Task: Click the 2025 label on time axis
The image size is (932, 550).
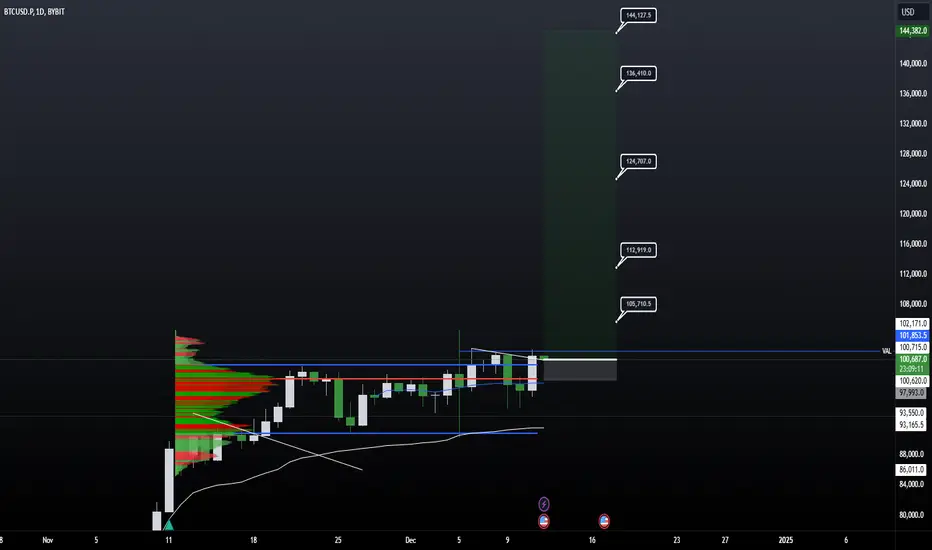Action: pyautogui.click(x=785, y=540)
